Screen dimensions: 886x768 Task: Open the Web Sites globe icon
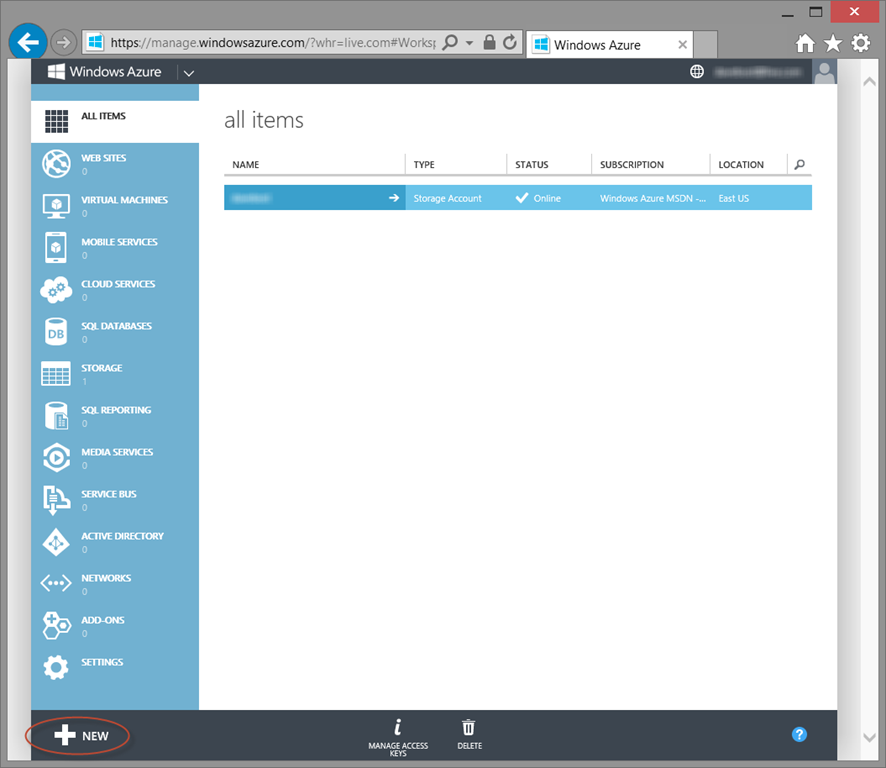(56, 164)
